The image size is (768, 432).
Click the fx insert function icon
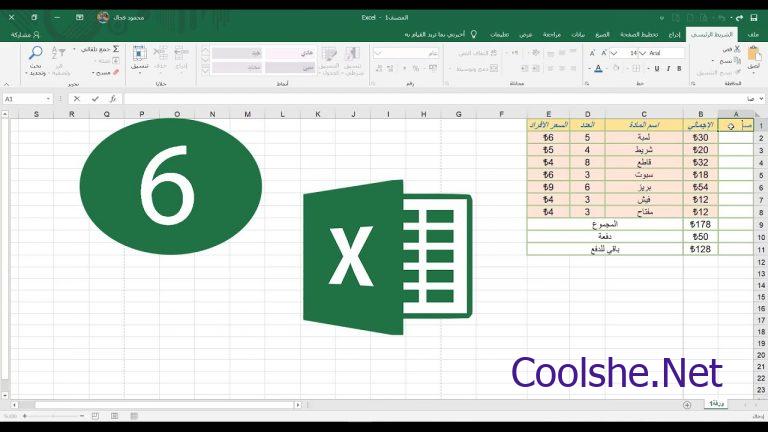pyautogui.click(x=113, y=99)
